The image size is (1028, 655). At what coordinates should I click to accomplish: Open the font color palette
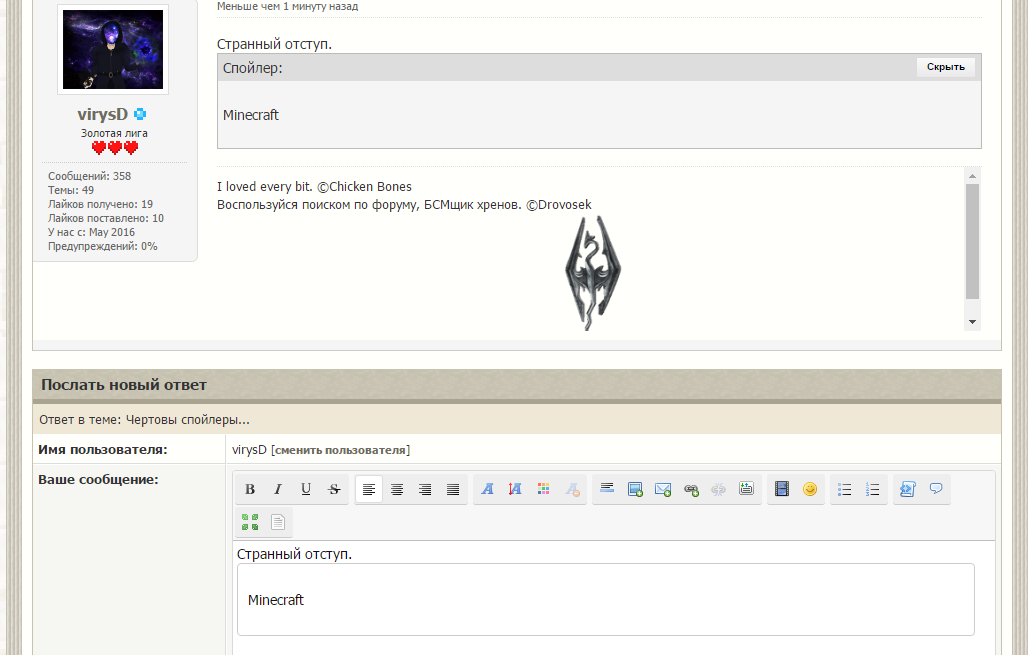(544, 489)
